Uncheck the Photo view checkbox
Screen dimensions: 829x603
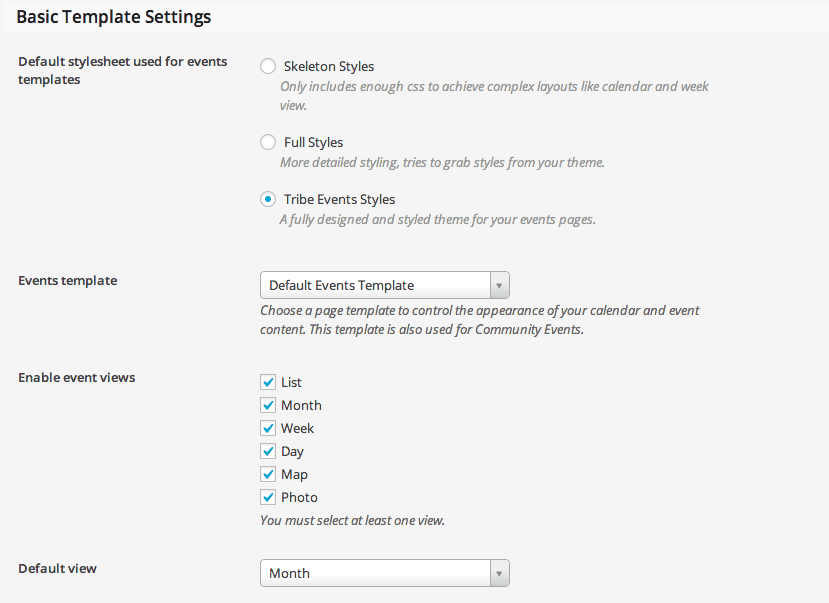tap(268, 497)
